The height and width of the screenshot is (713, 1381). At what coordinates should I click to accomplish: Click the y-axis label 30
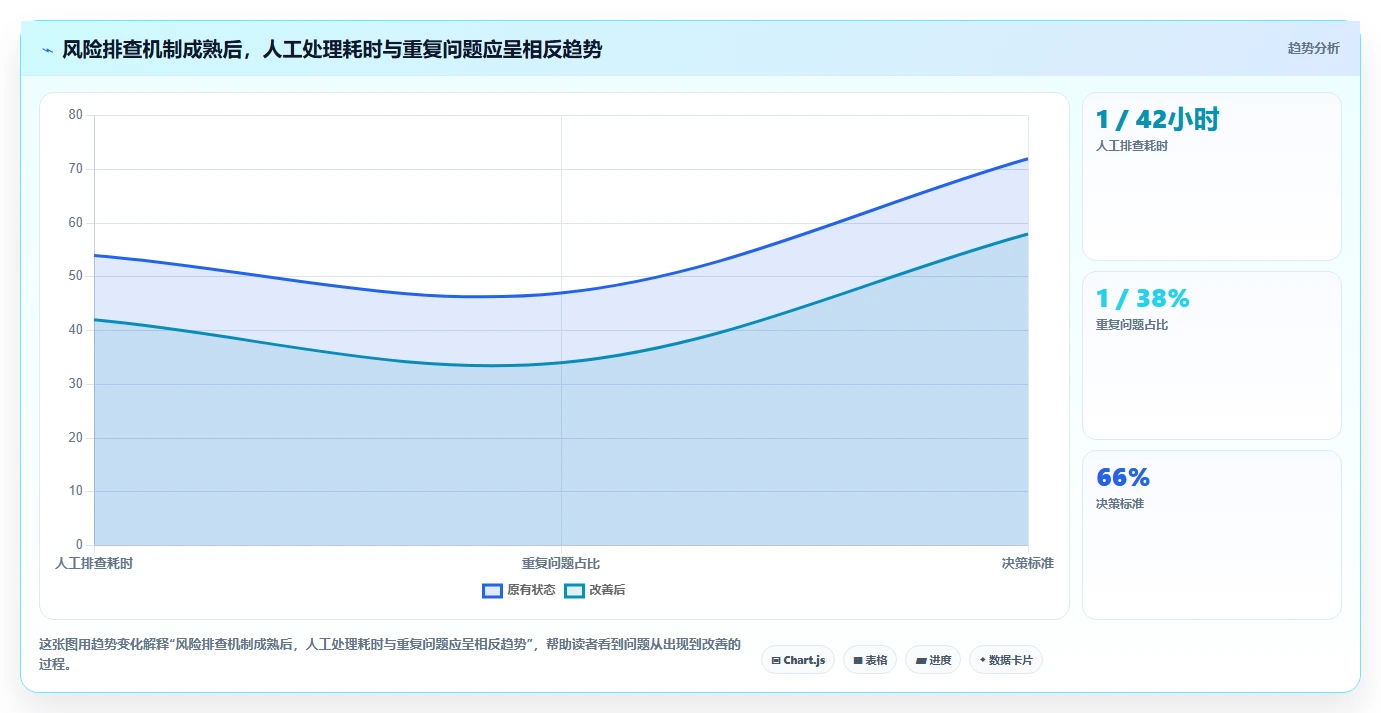point(76,384)
